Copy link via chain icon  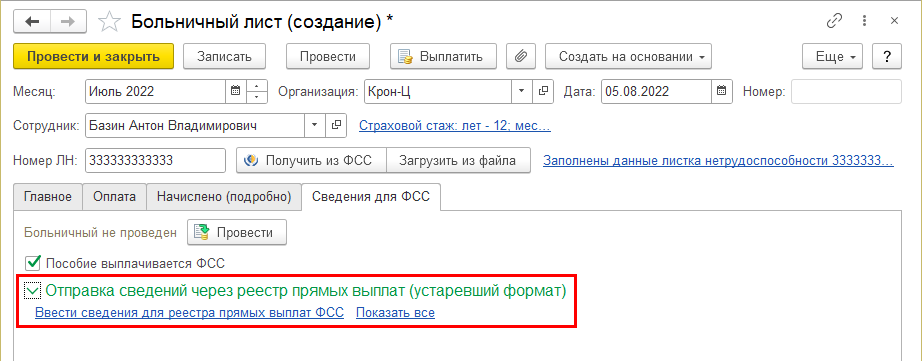point(834,22)
